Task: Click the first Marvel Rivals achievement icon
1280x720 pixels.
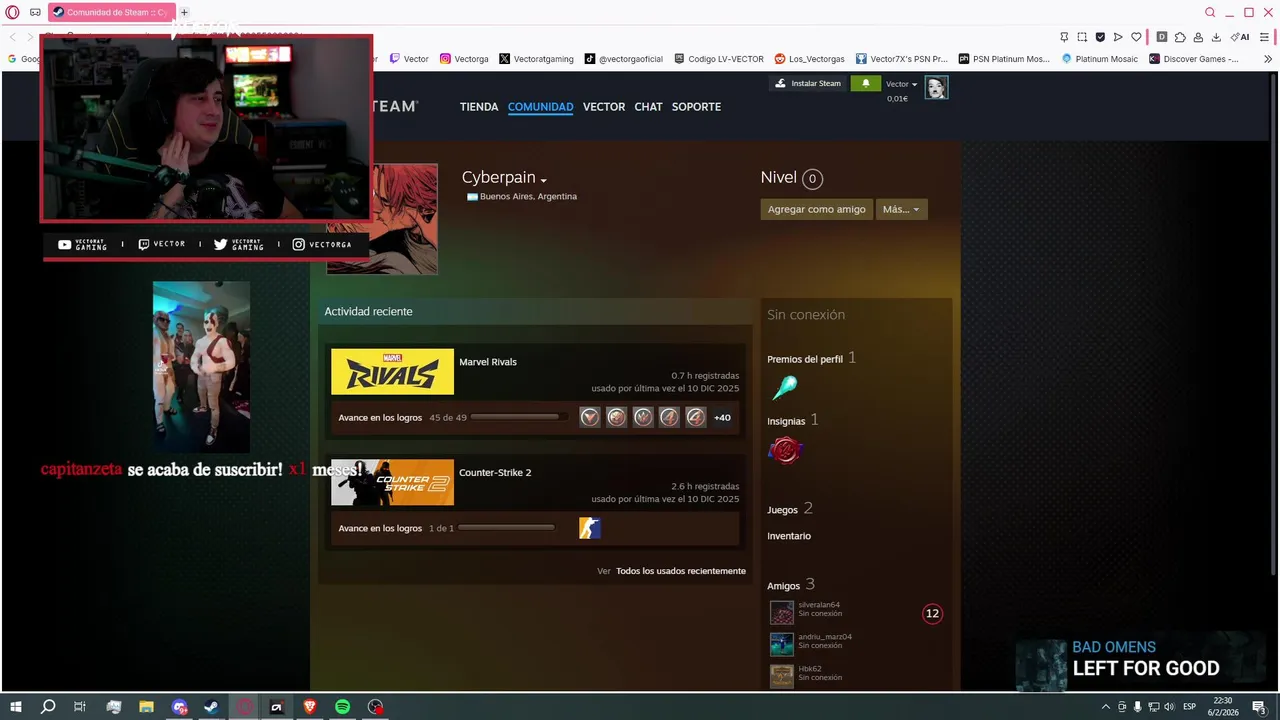Action: pyautogui.click(x=590, y=417)
